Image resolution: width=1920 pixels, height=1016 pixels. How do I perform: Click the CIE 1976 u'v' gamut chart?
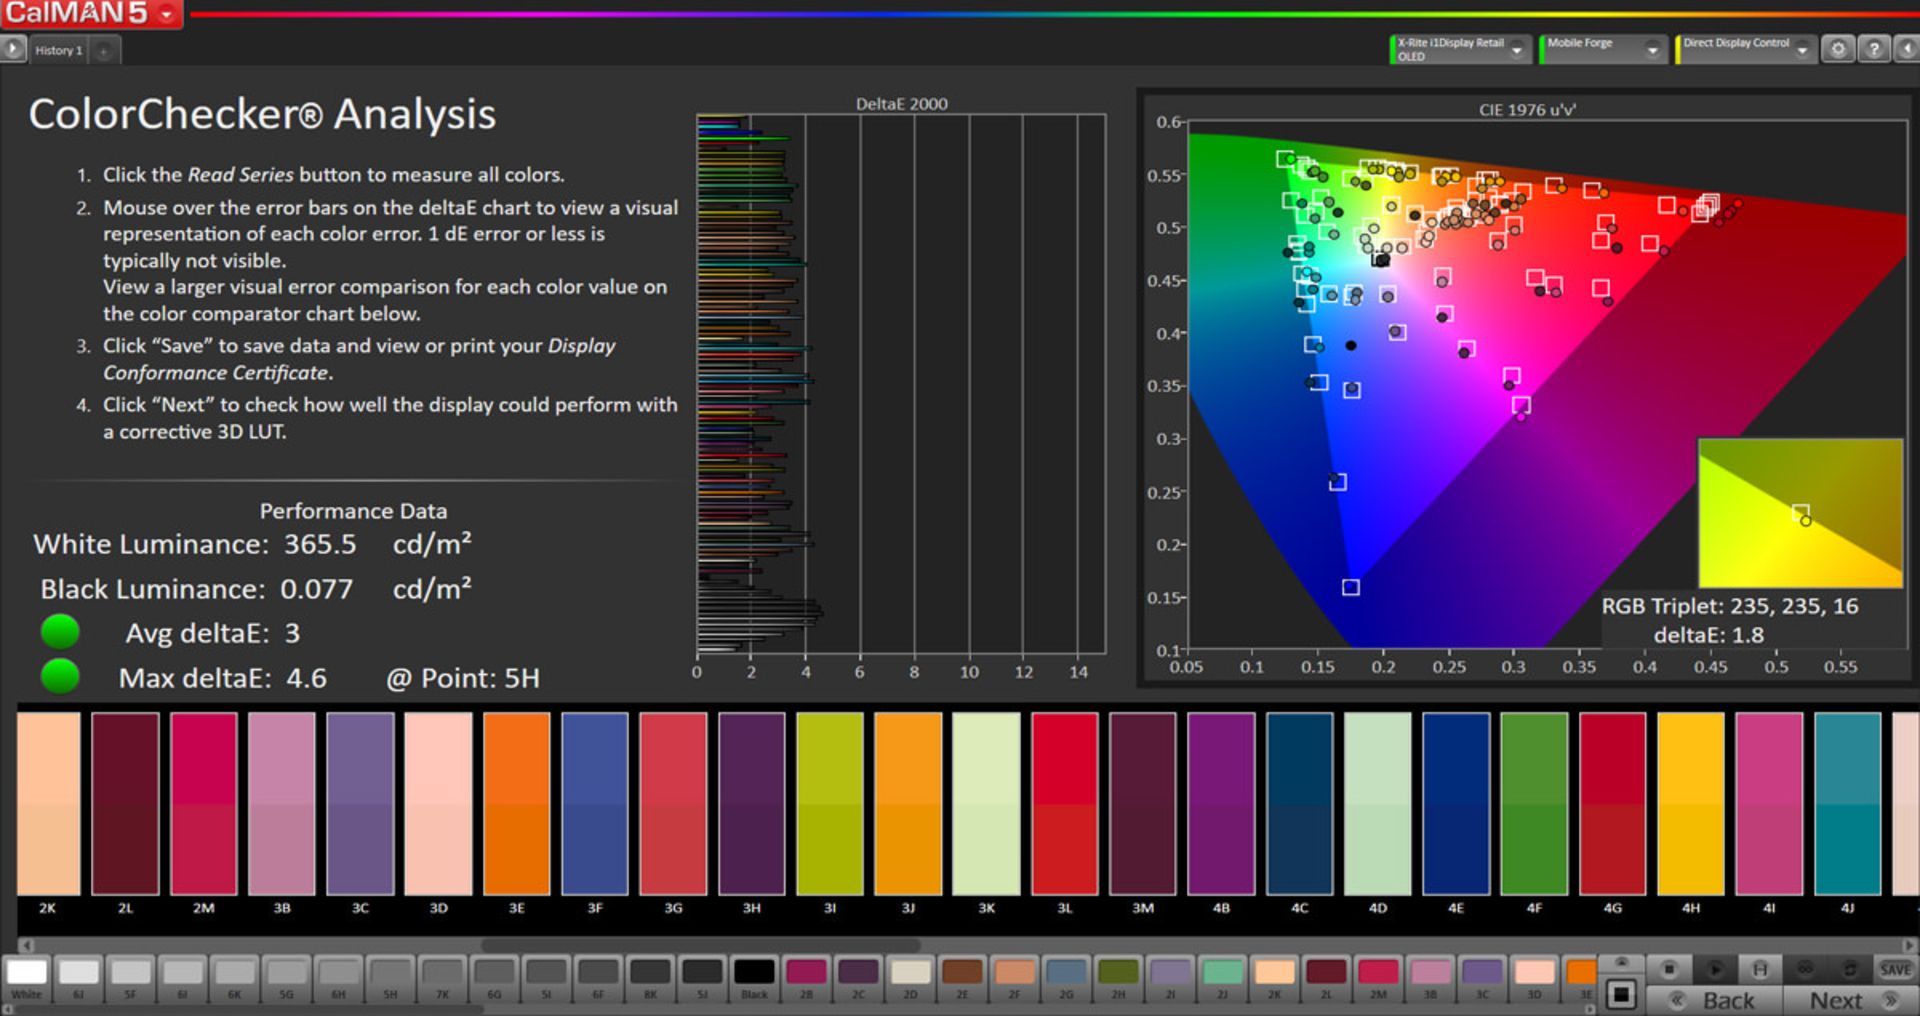(1546, 384)
